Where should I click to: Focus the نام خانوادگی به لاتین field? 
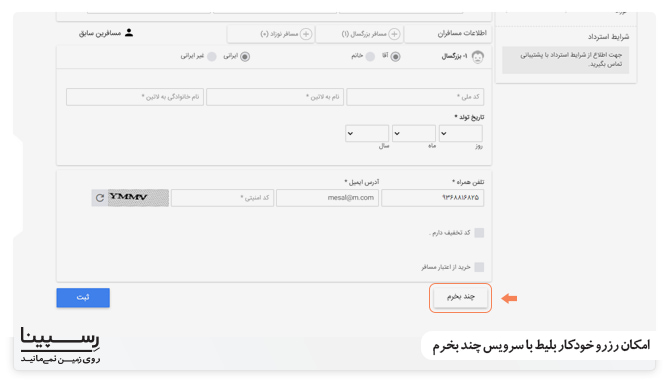135,97
